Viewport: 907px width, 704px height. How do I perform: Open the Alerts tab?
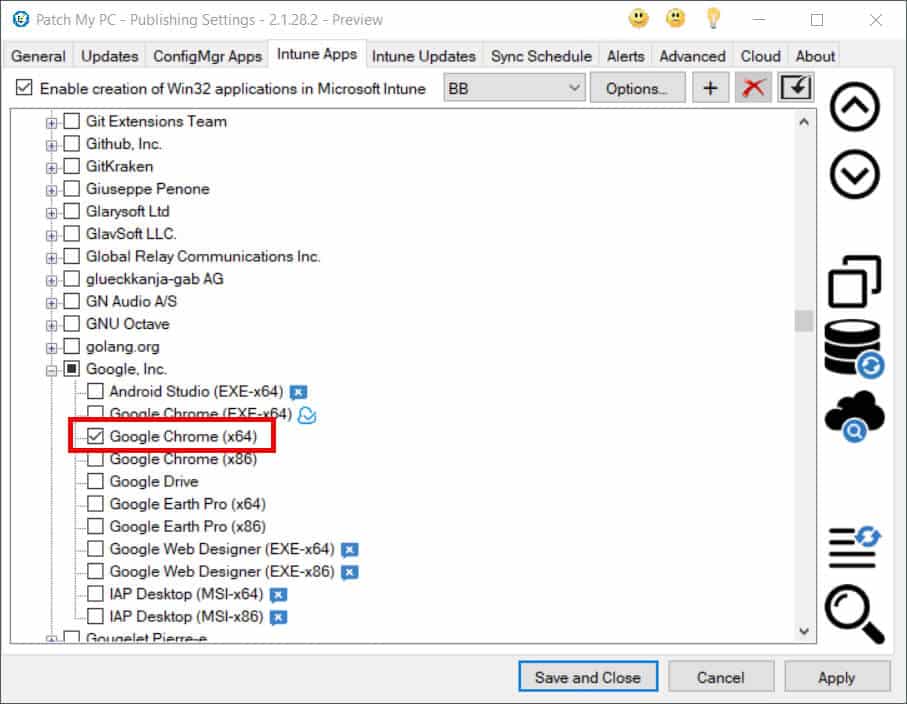(625, 56)
